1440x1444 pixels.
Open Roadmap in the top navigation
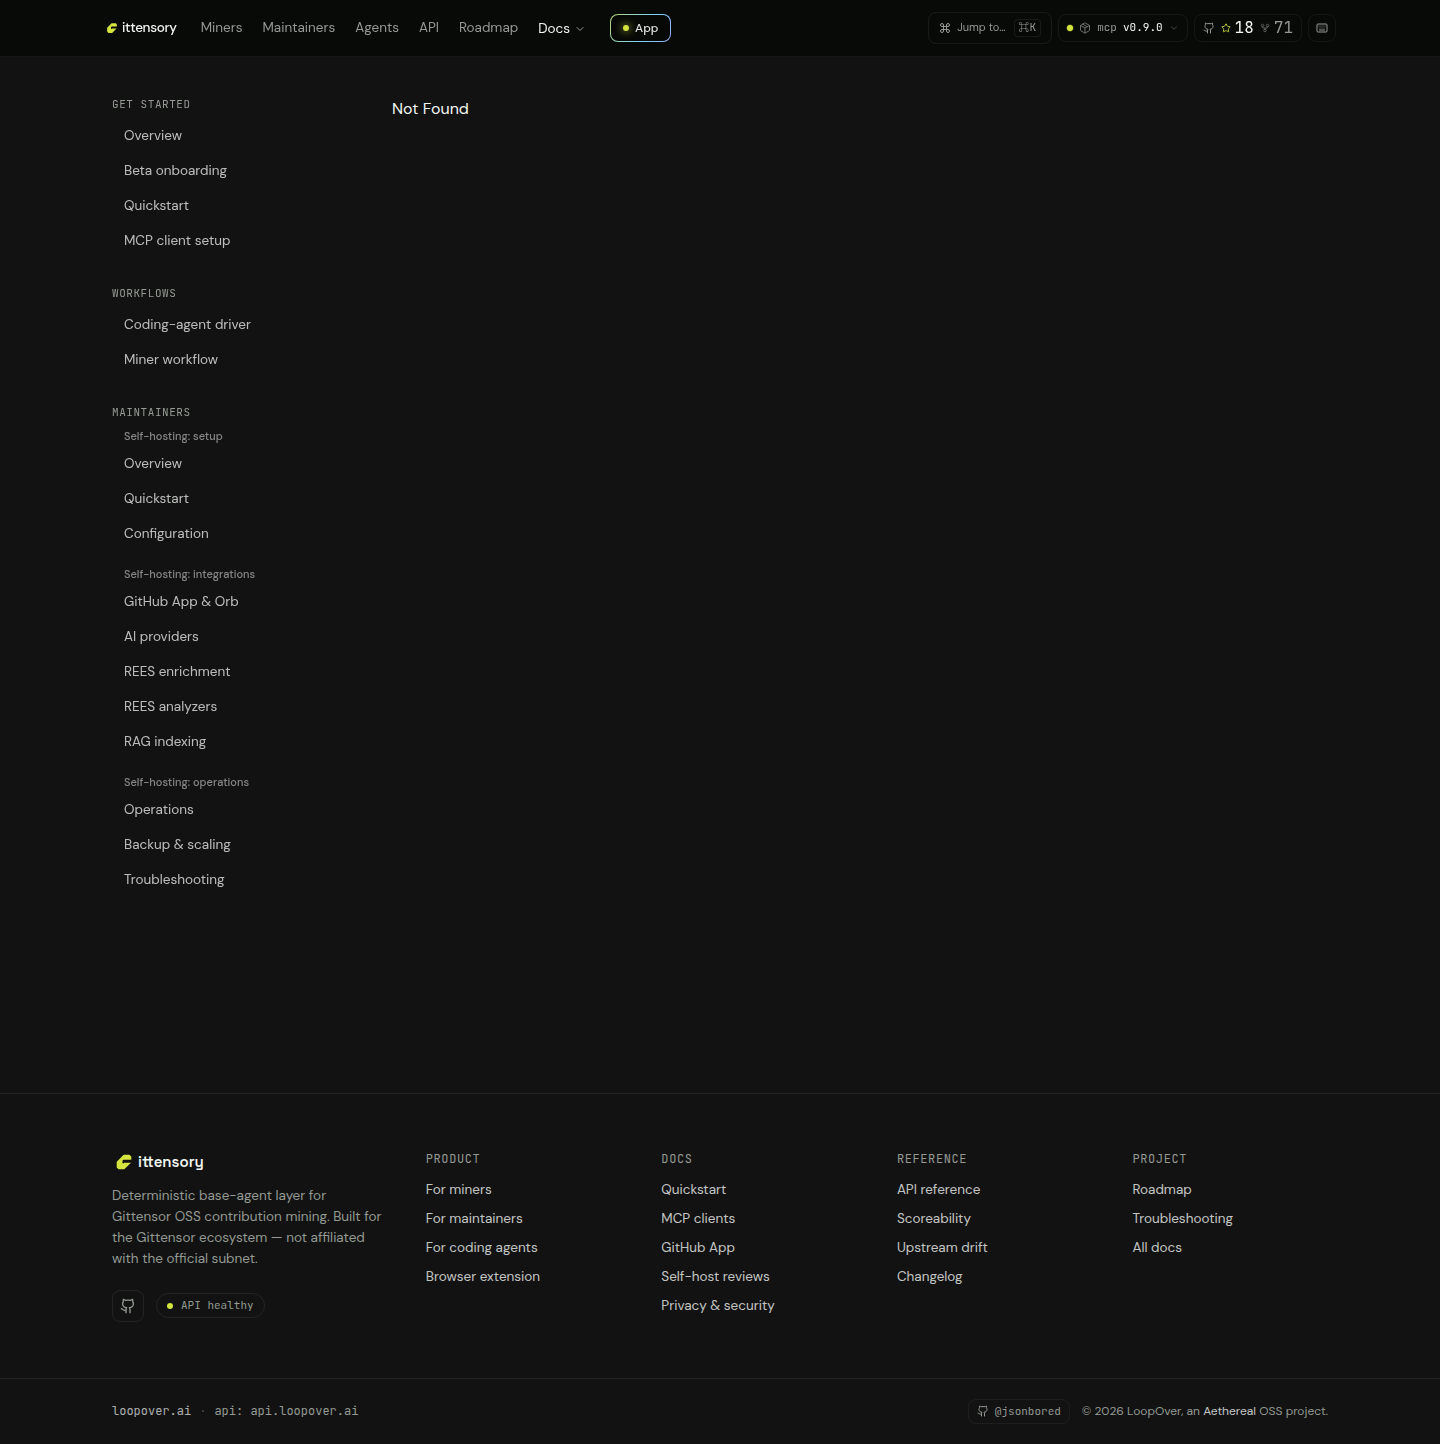point(488,28)
